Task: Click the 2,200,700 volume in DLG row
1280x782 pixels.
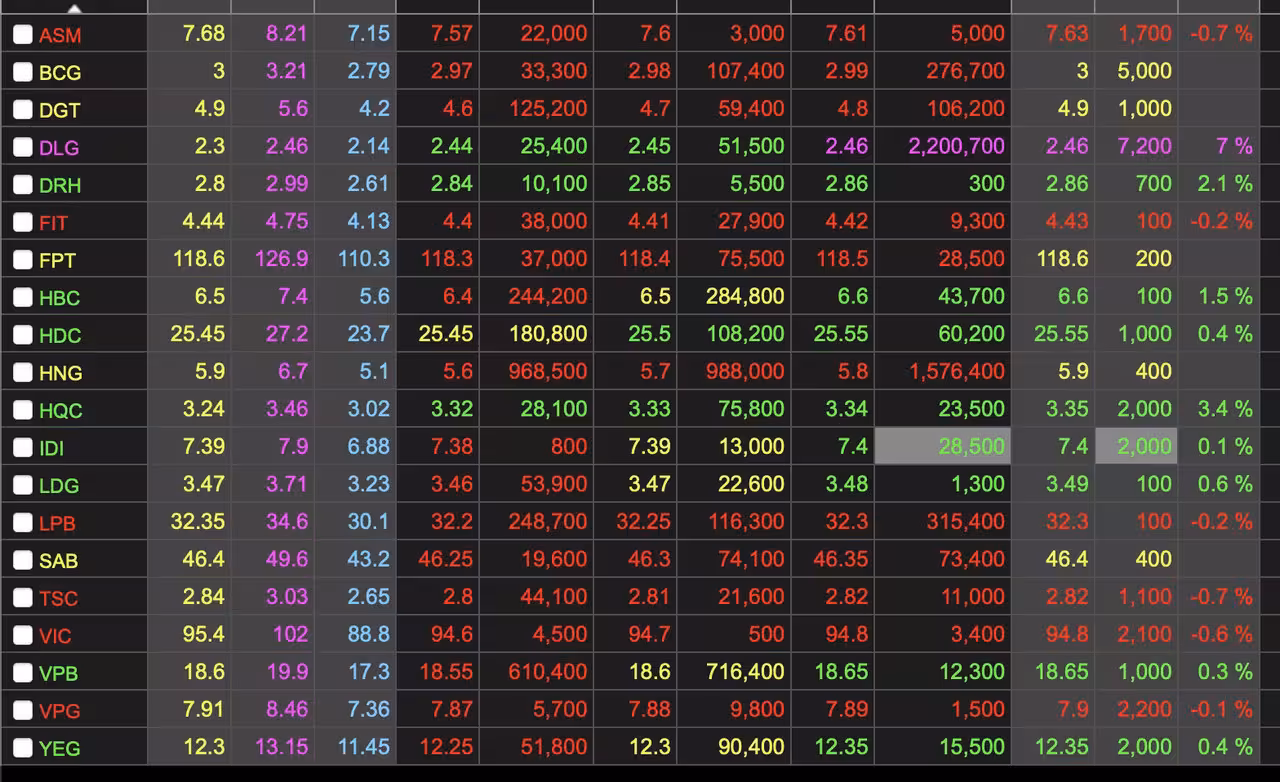Action: [957, 146]
